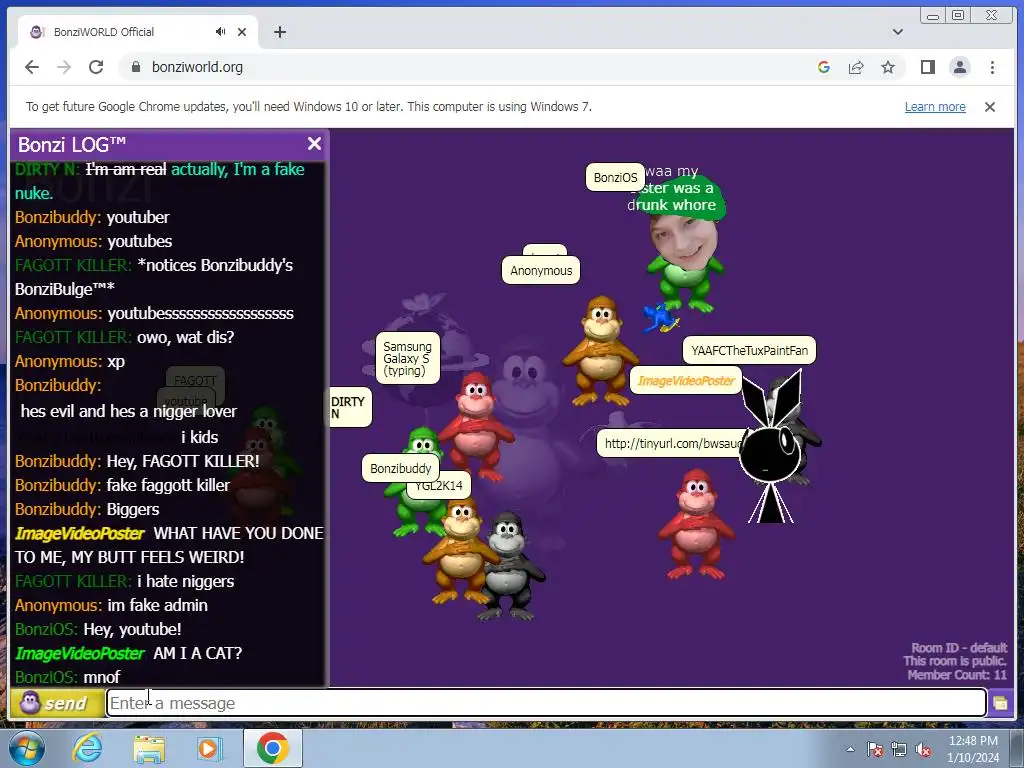
Task: Click the send button
Action: point(57,703)
